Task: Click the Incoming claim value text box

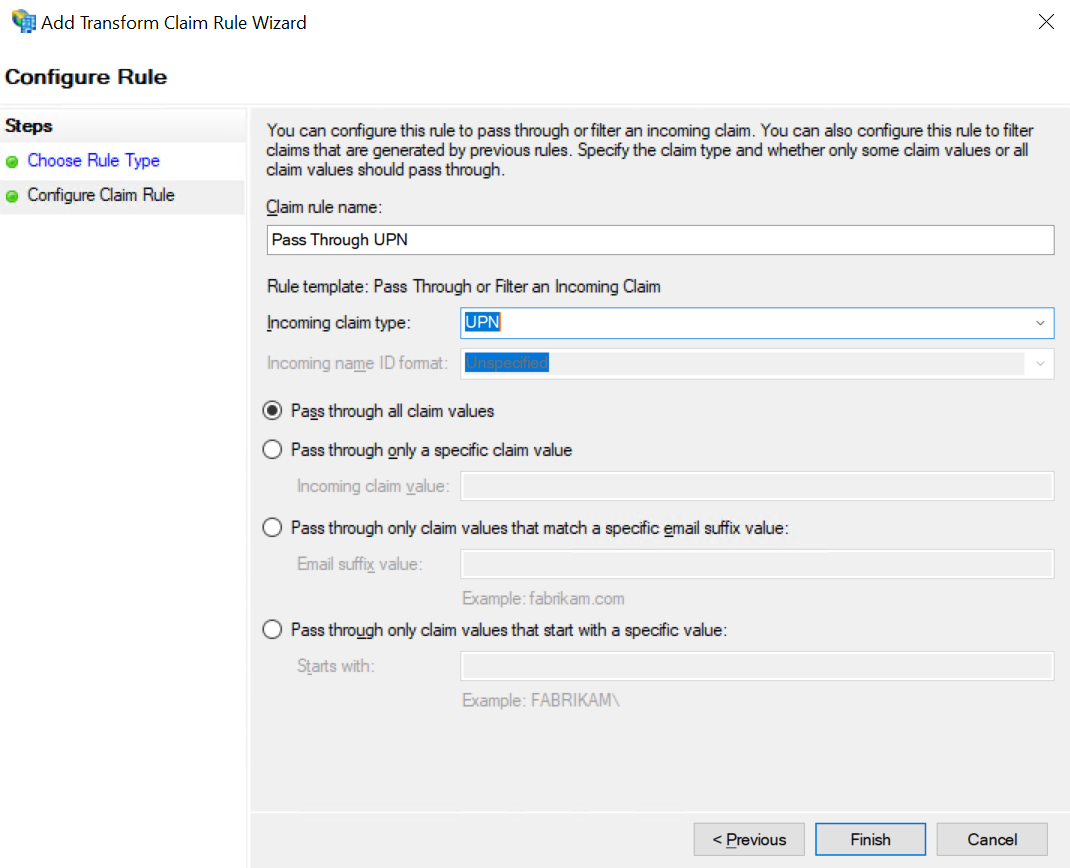Action: [756, 486]
